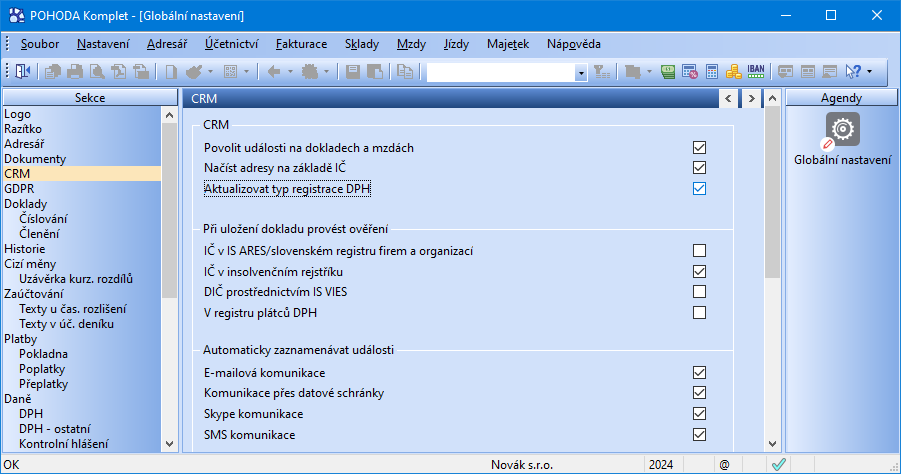Uncheck Skype komunikace checkbox
Image resolution: width=901 pixels, height=474 pixels.
pyautogui.click(x=699, y=414)
